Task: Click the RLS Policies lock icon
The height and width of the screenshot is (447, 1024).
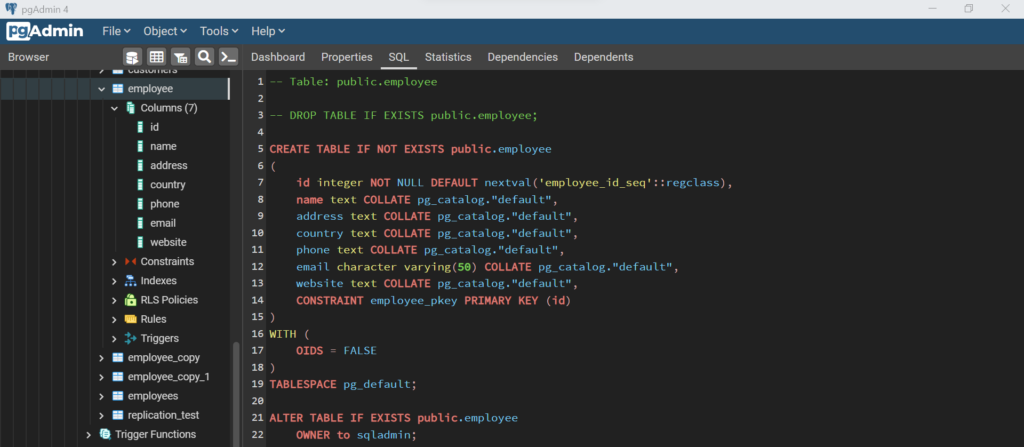Action: click(x=130, y=300)
